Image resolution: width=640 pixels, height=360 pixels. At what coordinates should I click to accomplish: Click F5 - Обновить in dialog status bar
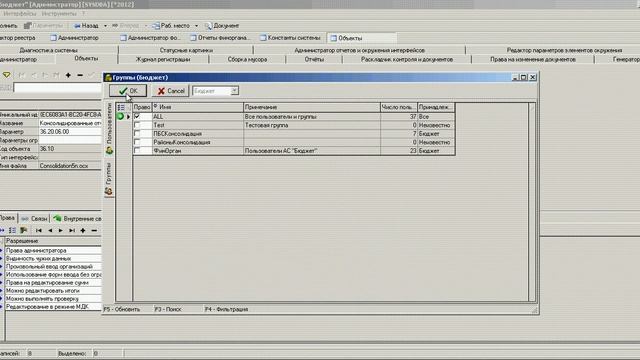(122, 309)
